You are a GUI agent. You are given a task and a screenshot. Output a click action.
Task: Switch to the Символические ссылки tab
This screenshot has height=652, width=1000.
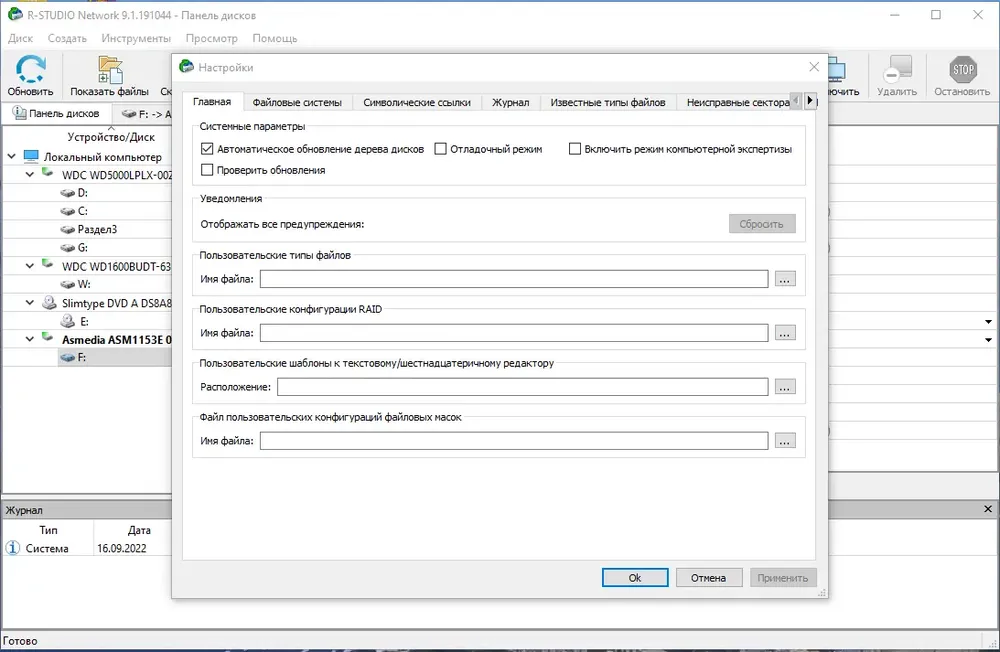coord(417,102)
